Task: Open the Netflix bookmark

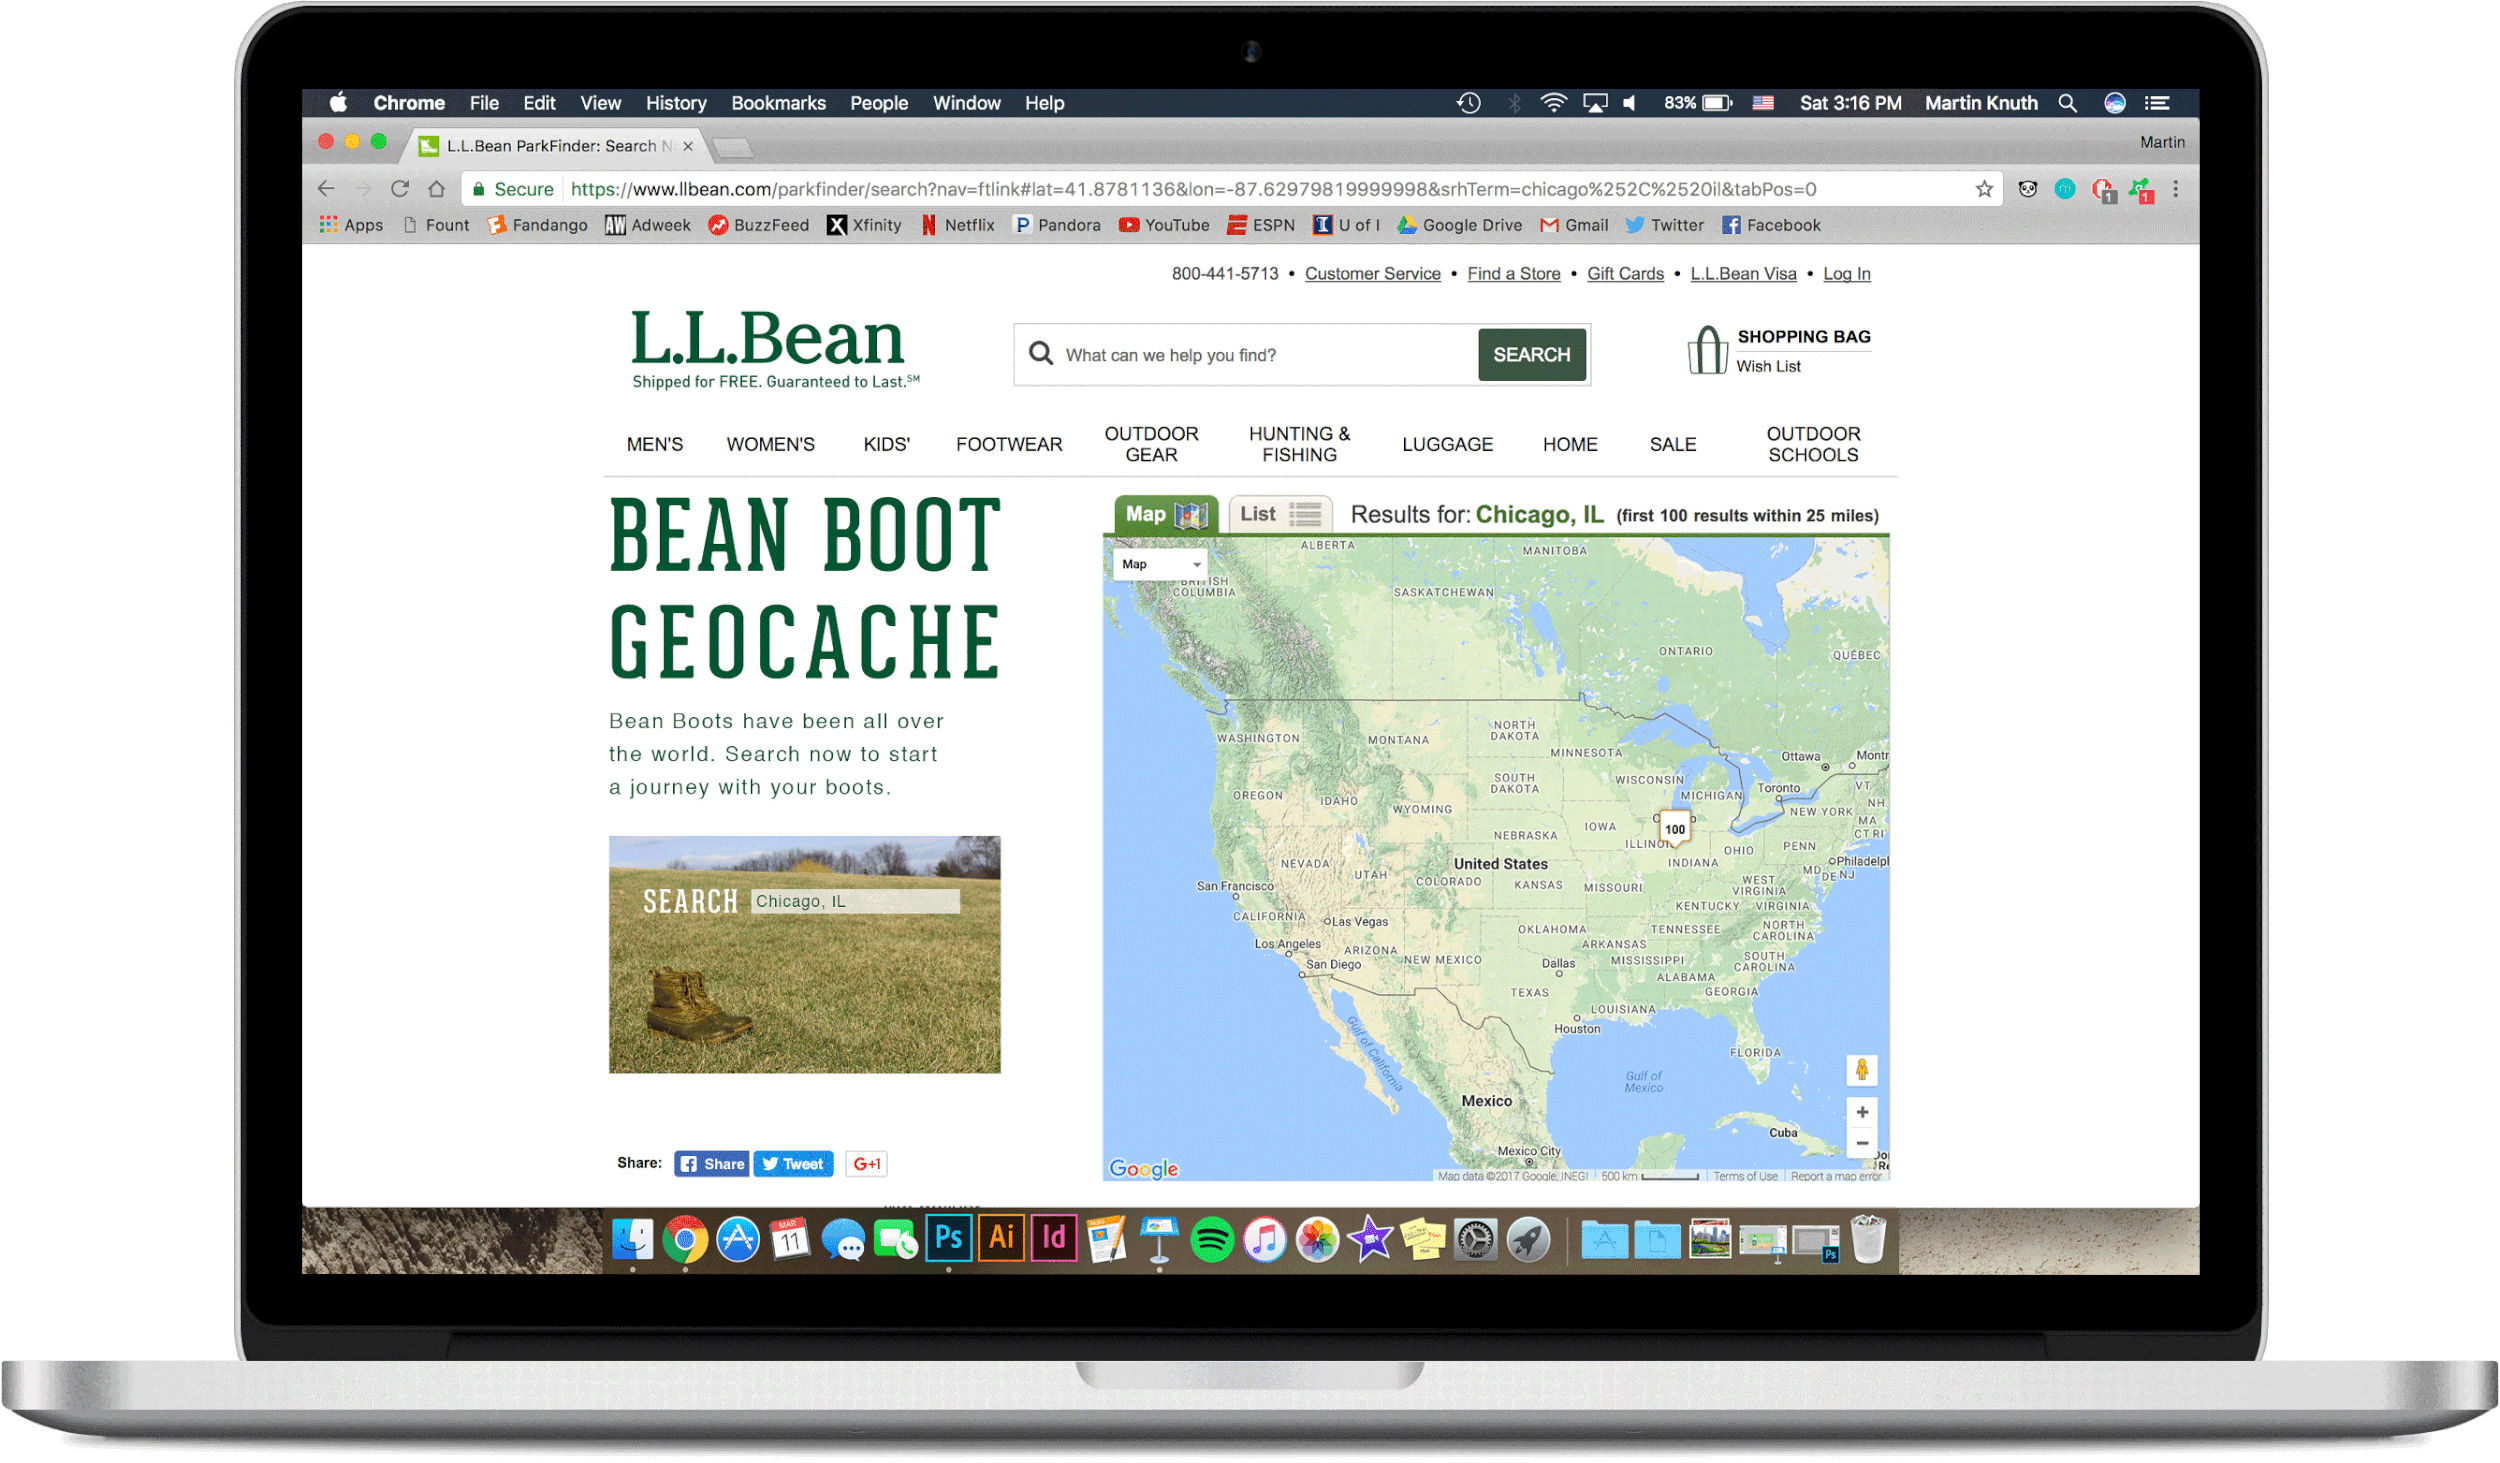Action: [958, 225]
